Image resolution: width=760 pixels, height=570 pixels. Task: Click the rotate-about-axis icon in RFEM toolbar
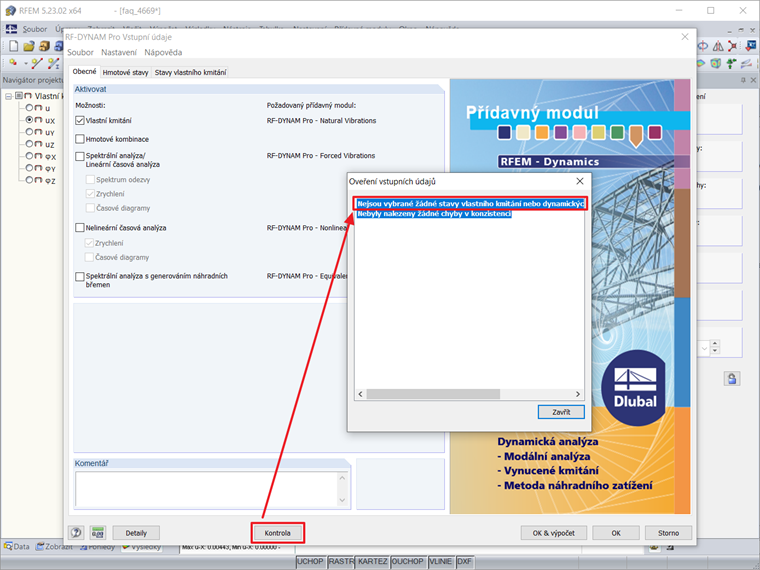tap(702, 46)
